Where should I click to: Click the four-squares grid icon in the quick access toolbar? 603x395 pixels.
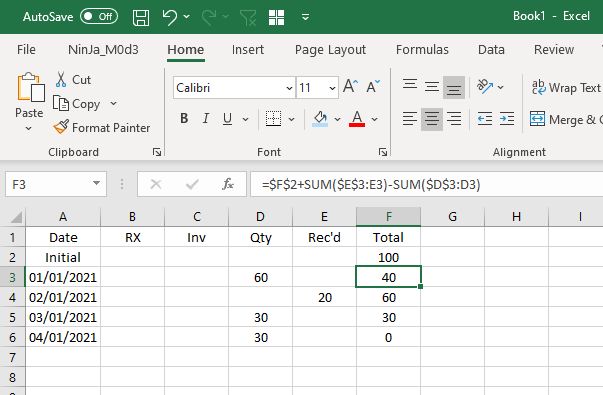[277, 17]
